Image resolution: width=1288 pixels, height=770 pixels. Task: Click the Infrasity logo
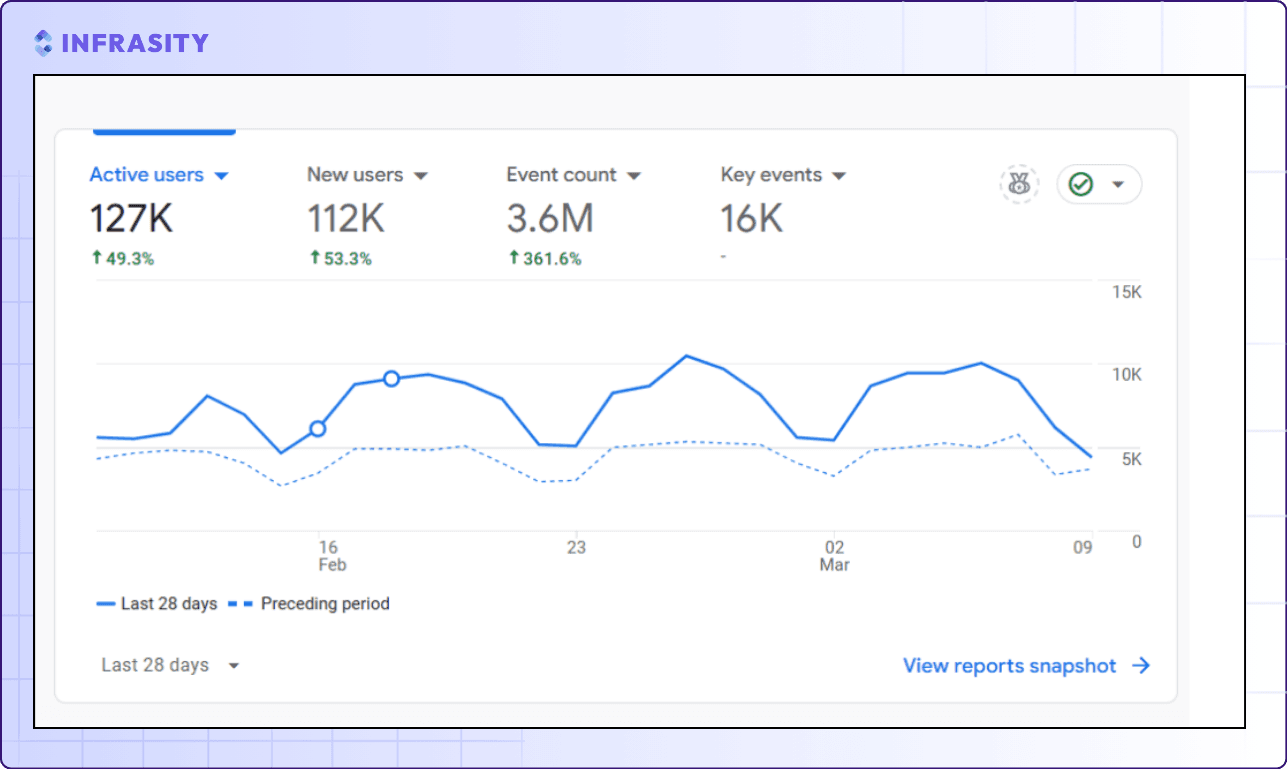120,43
